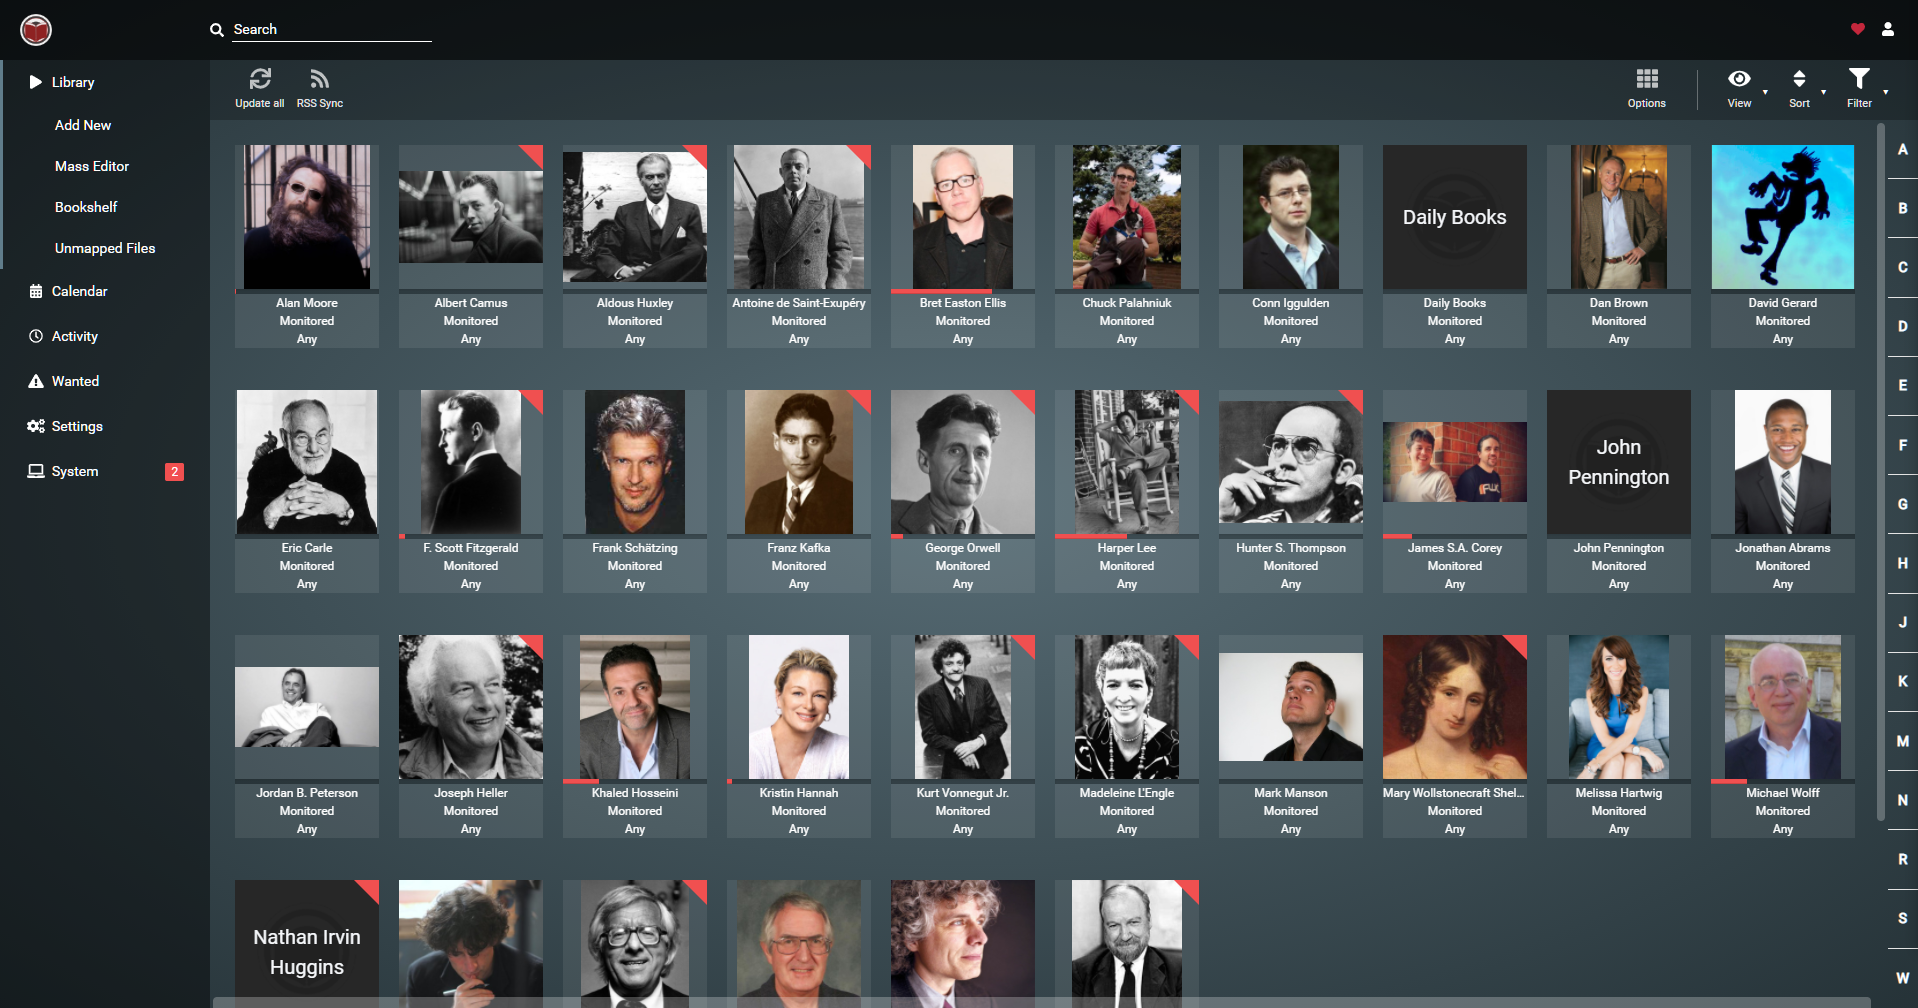The width and height of the screenshot is (1918, 1008).
Task: Open Settings in the sidebar
Action: (77, 426)
